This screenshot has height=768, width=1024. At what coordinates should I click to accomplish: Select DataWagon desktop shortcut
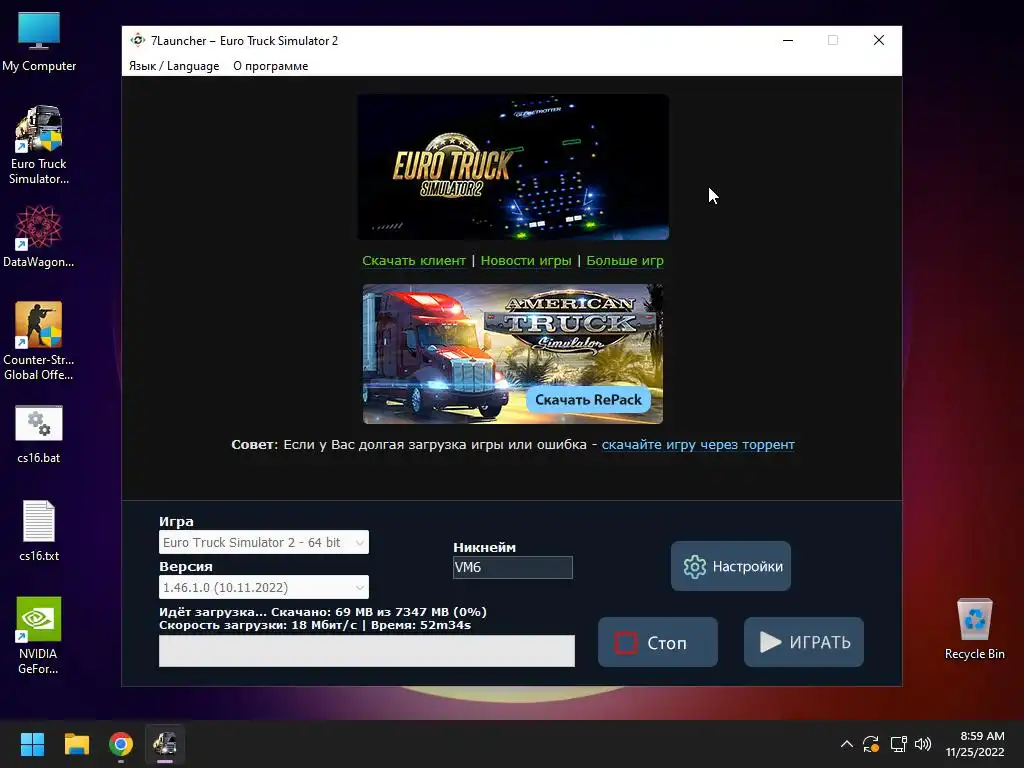click(x=39, y=236)
